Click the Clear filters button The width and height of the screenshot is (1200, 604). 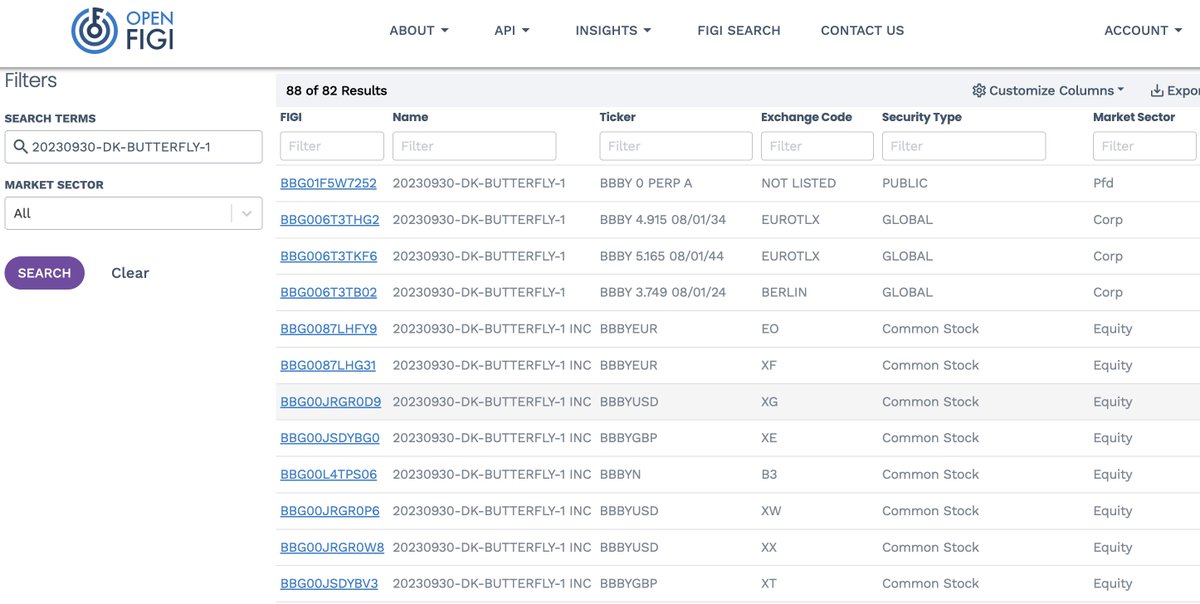coord(130,273)
